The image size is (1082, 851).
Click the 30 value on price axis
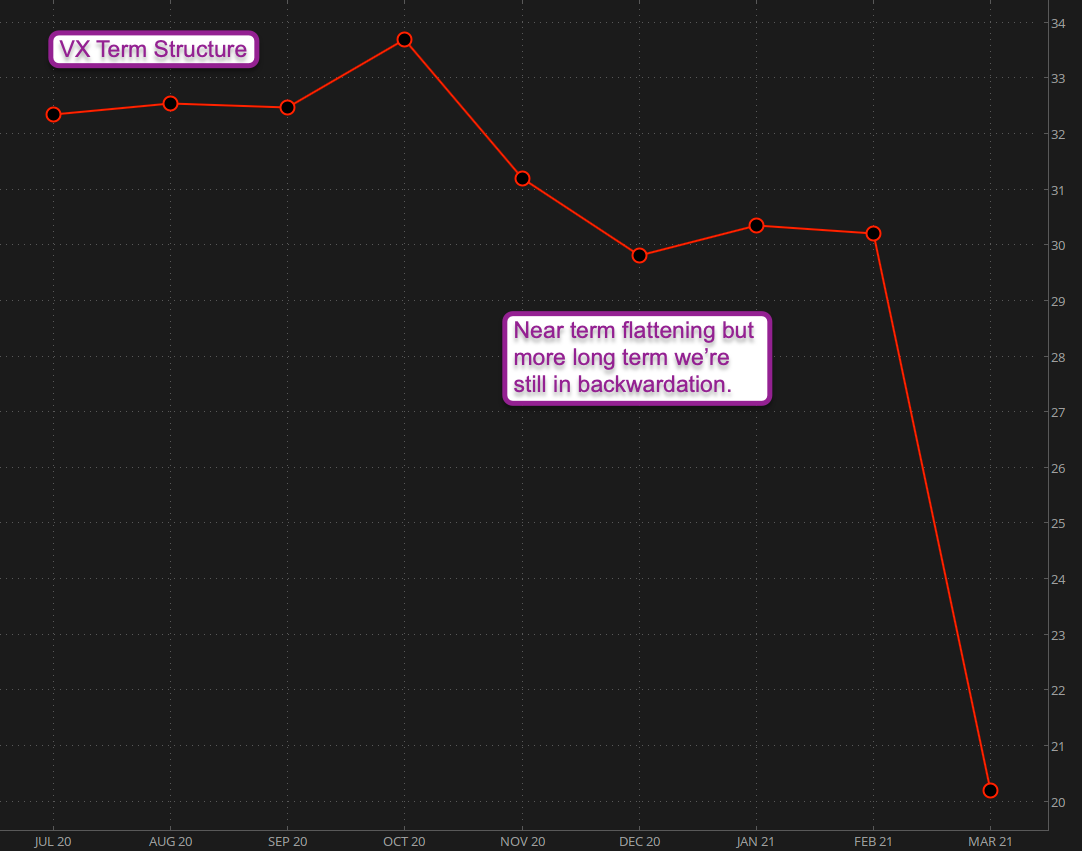1058,246
